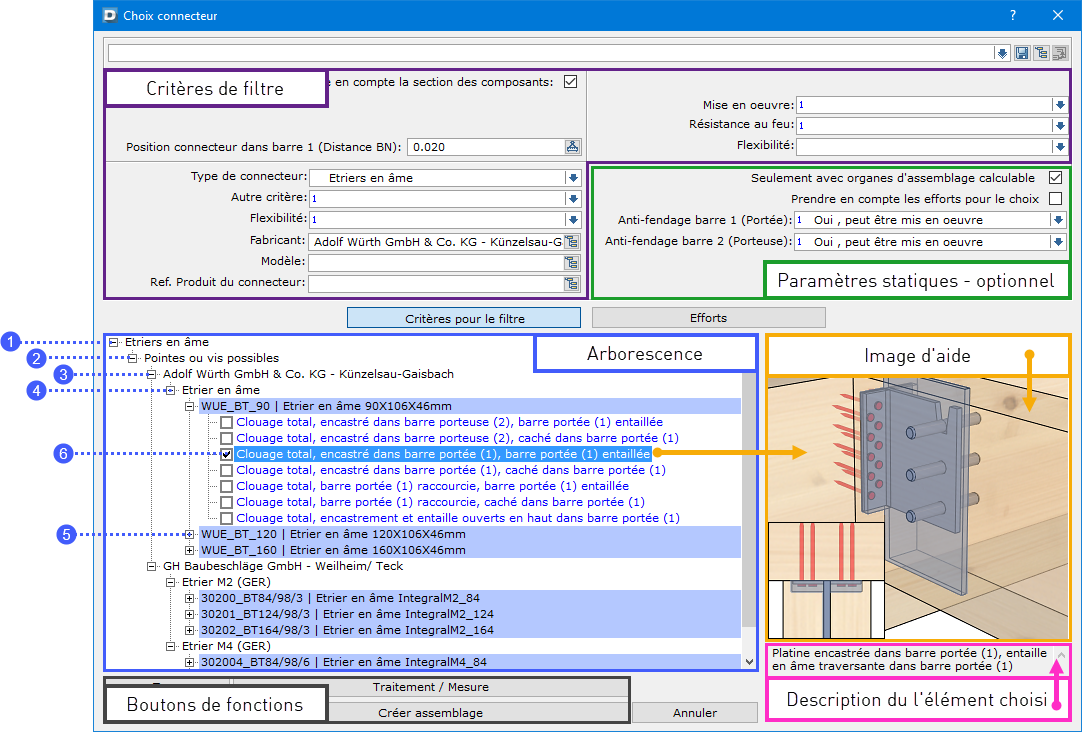Open the Anti-fendage barre 2 (Porteuse) dropdown

tap(1060, 242)
